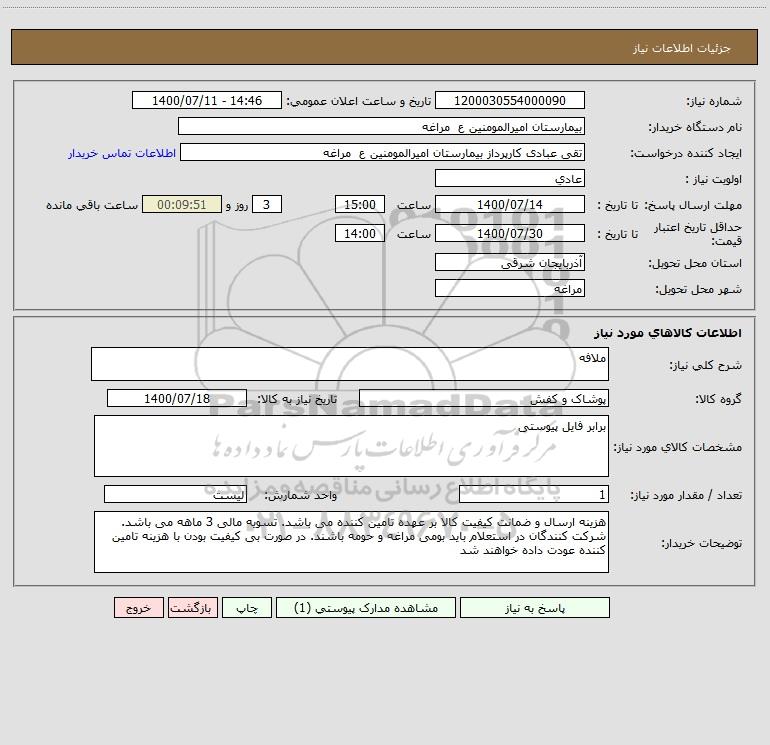The image size is (770, 745).
Task: Click the quantity field showing 1
Action: click(534, 495)
